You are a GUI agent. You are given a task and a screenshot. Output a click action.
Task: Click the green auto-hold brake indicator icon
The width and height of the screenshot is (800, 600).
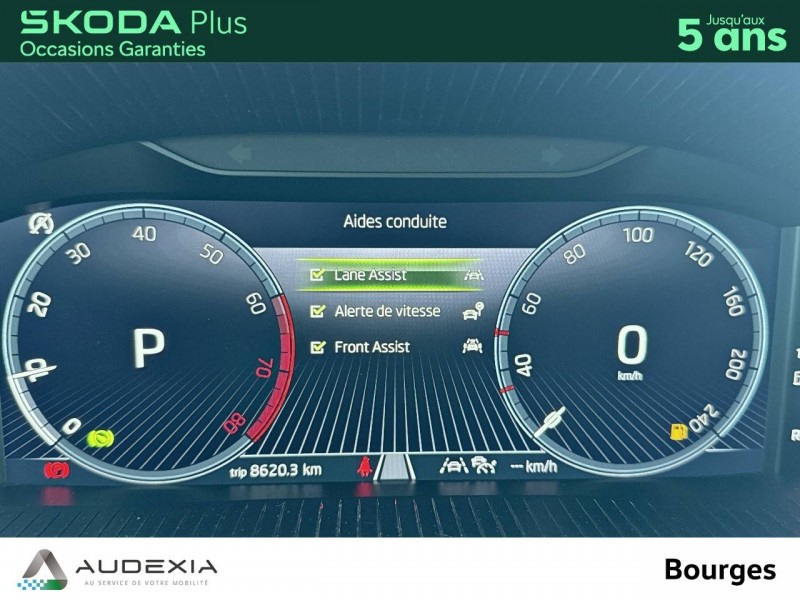(101, 438)
